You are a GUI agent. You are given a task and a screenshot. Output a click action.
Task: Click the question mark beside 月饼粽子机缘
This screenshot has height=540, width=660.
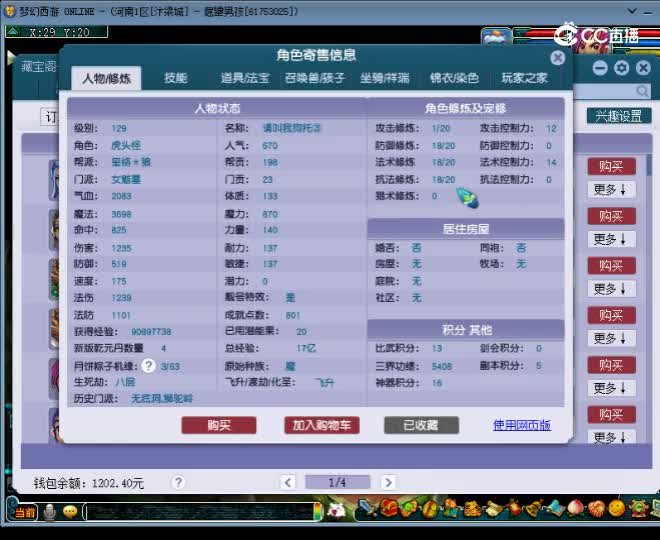(x=148, y=366)
